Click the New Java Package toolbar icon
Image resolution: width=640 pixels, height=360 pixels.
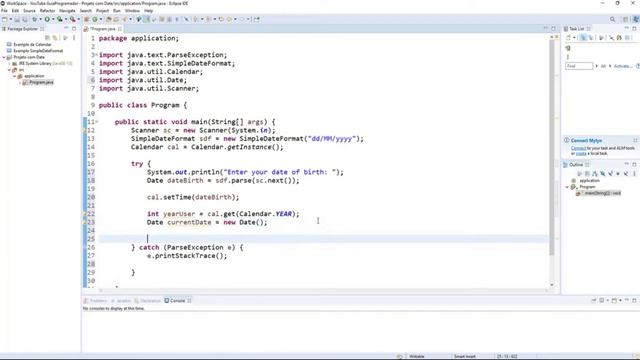click(x=87, y=19)
